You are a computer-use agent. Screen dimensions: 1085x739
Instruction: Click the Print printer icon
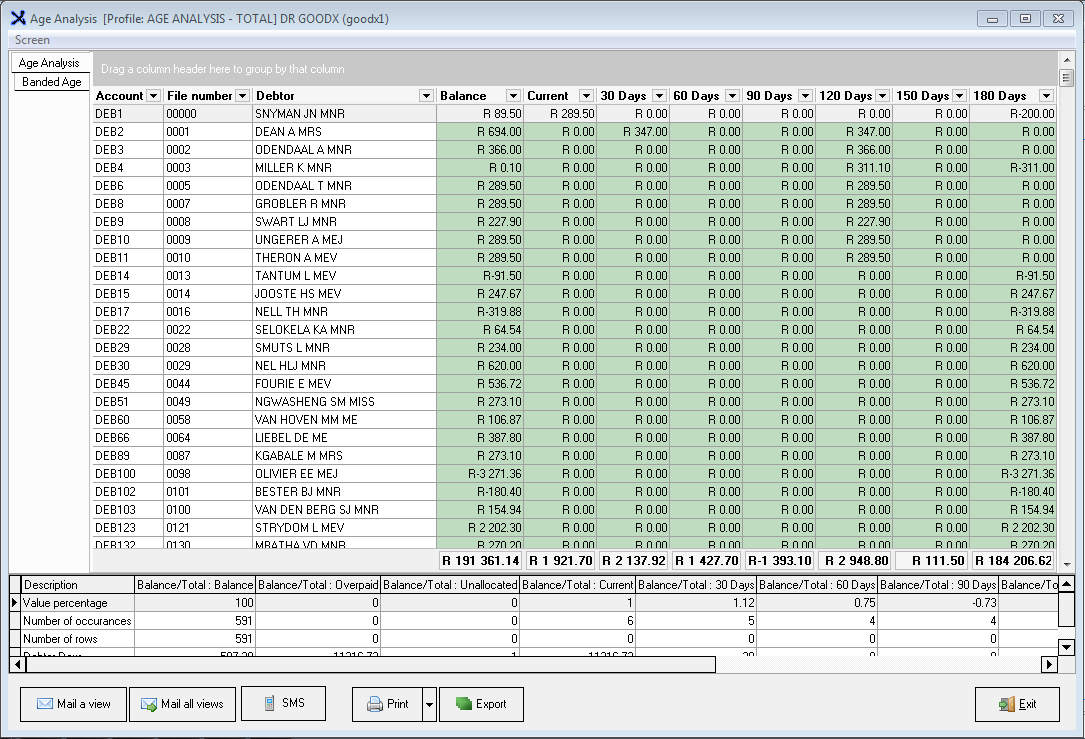click(x=375, y=704)
